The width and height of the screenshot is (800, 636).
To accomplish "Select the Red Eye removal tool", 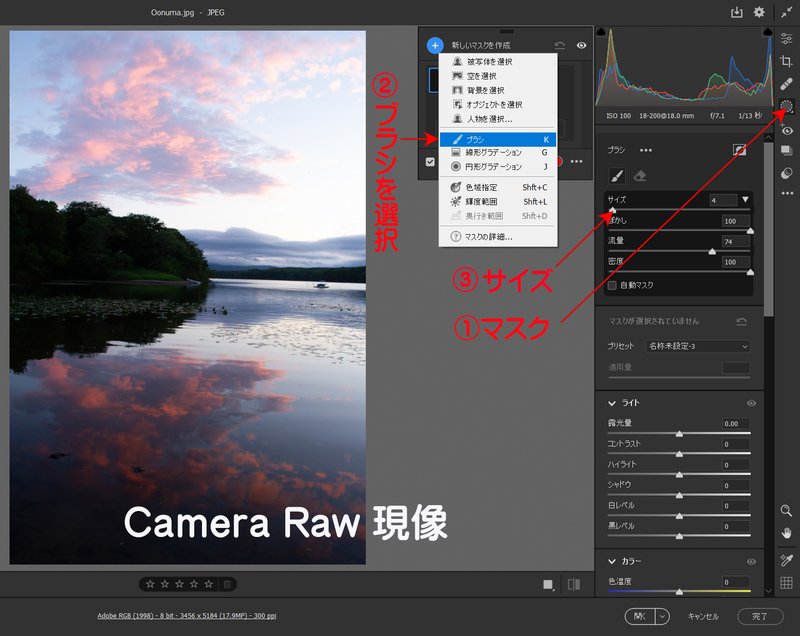I will point(787,130).
